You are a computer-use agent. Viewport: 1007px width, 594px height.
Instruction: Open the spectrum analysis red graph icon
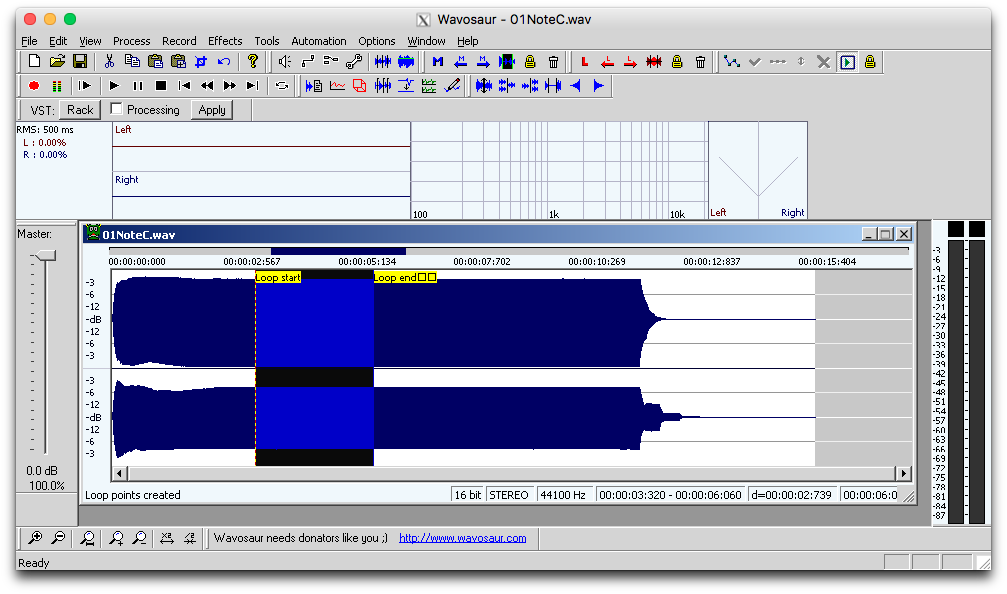click(337, 86)
